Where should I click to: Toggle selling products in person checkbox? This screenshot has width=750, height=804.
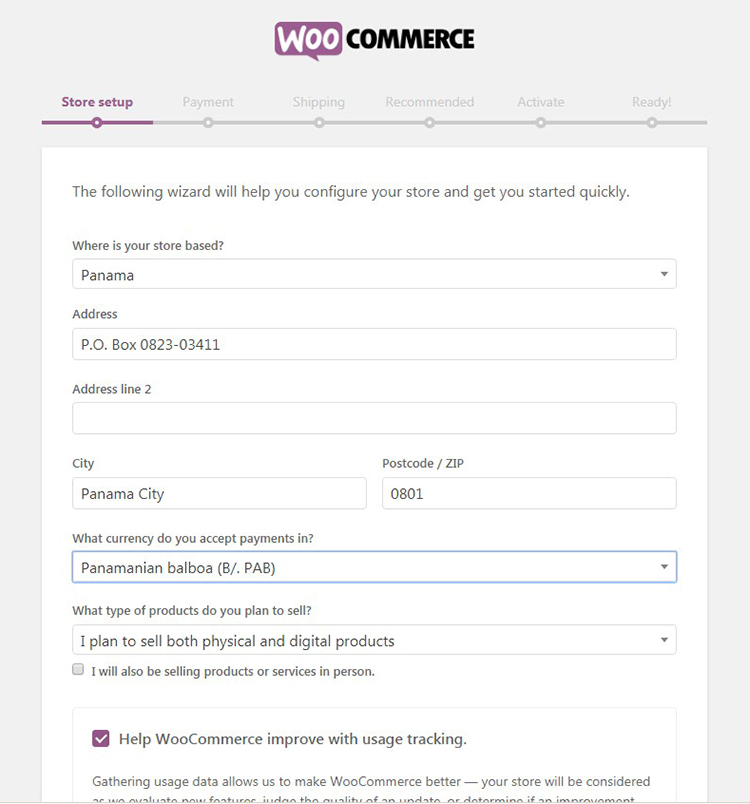tap(78, 670)
